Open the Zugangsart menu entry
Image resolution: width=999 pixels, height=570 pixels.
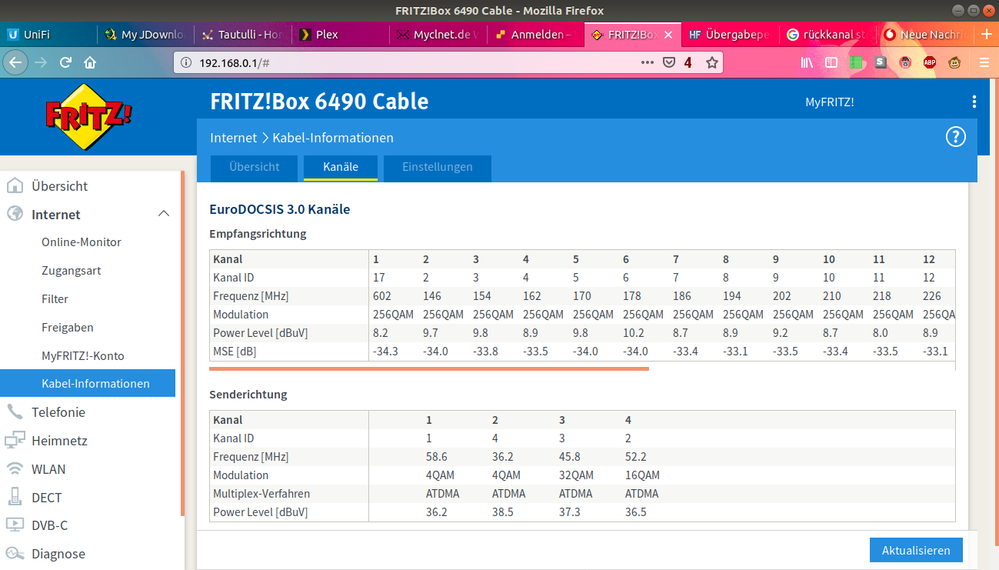click(x=71, y=271)
